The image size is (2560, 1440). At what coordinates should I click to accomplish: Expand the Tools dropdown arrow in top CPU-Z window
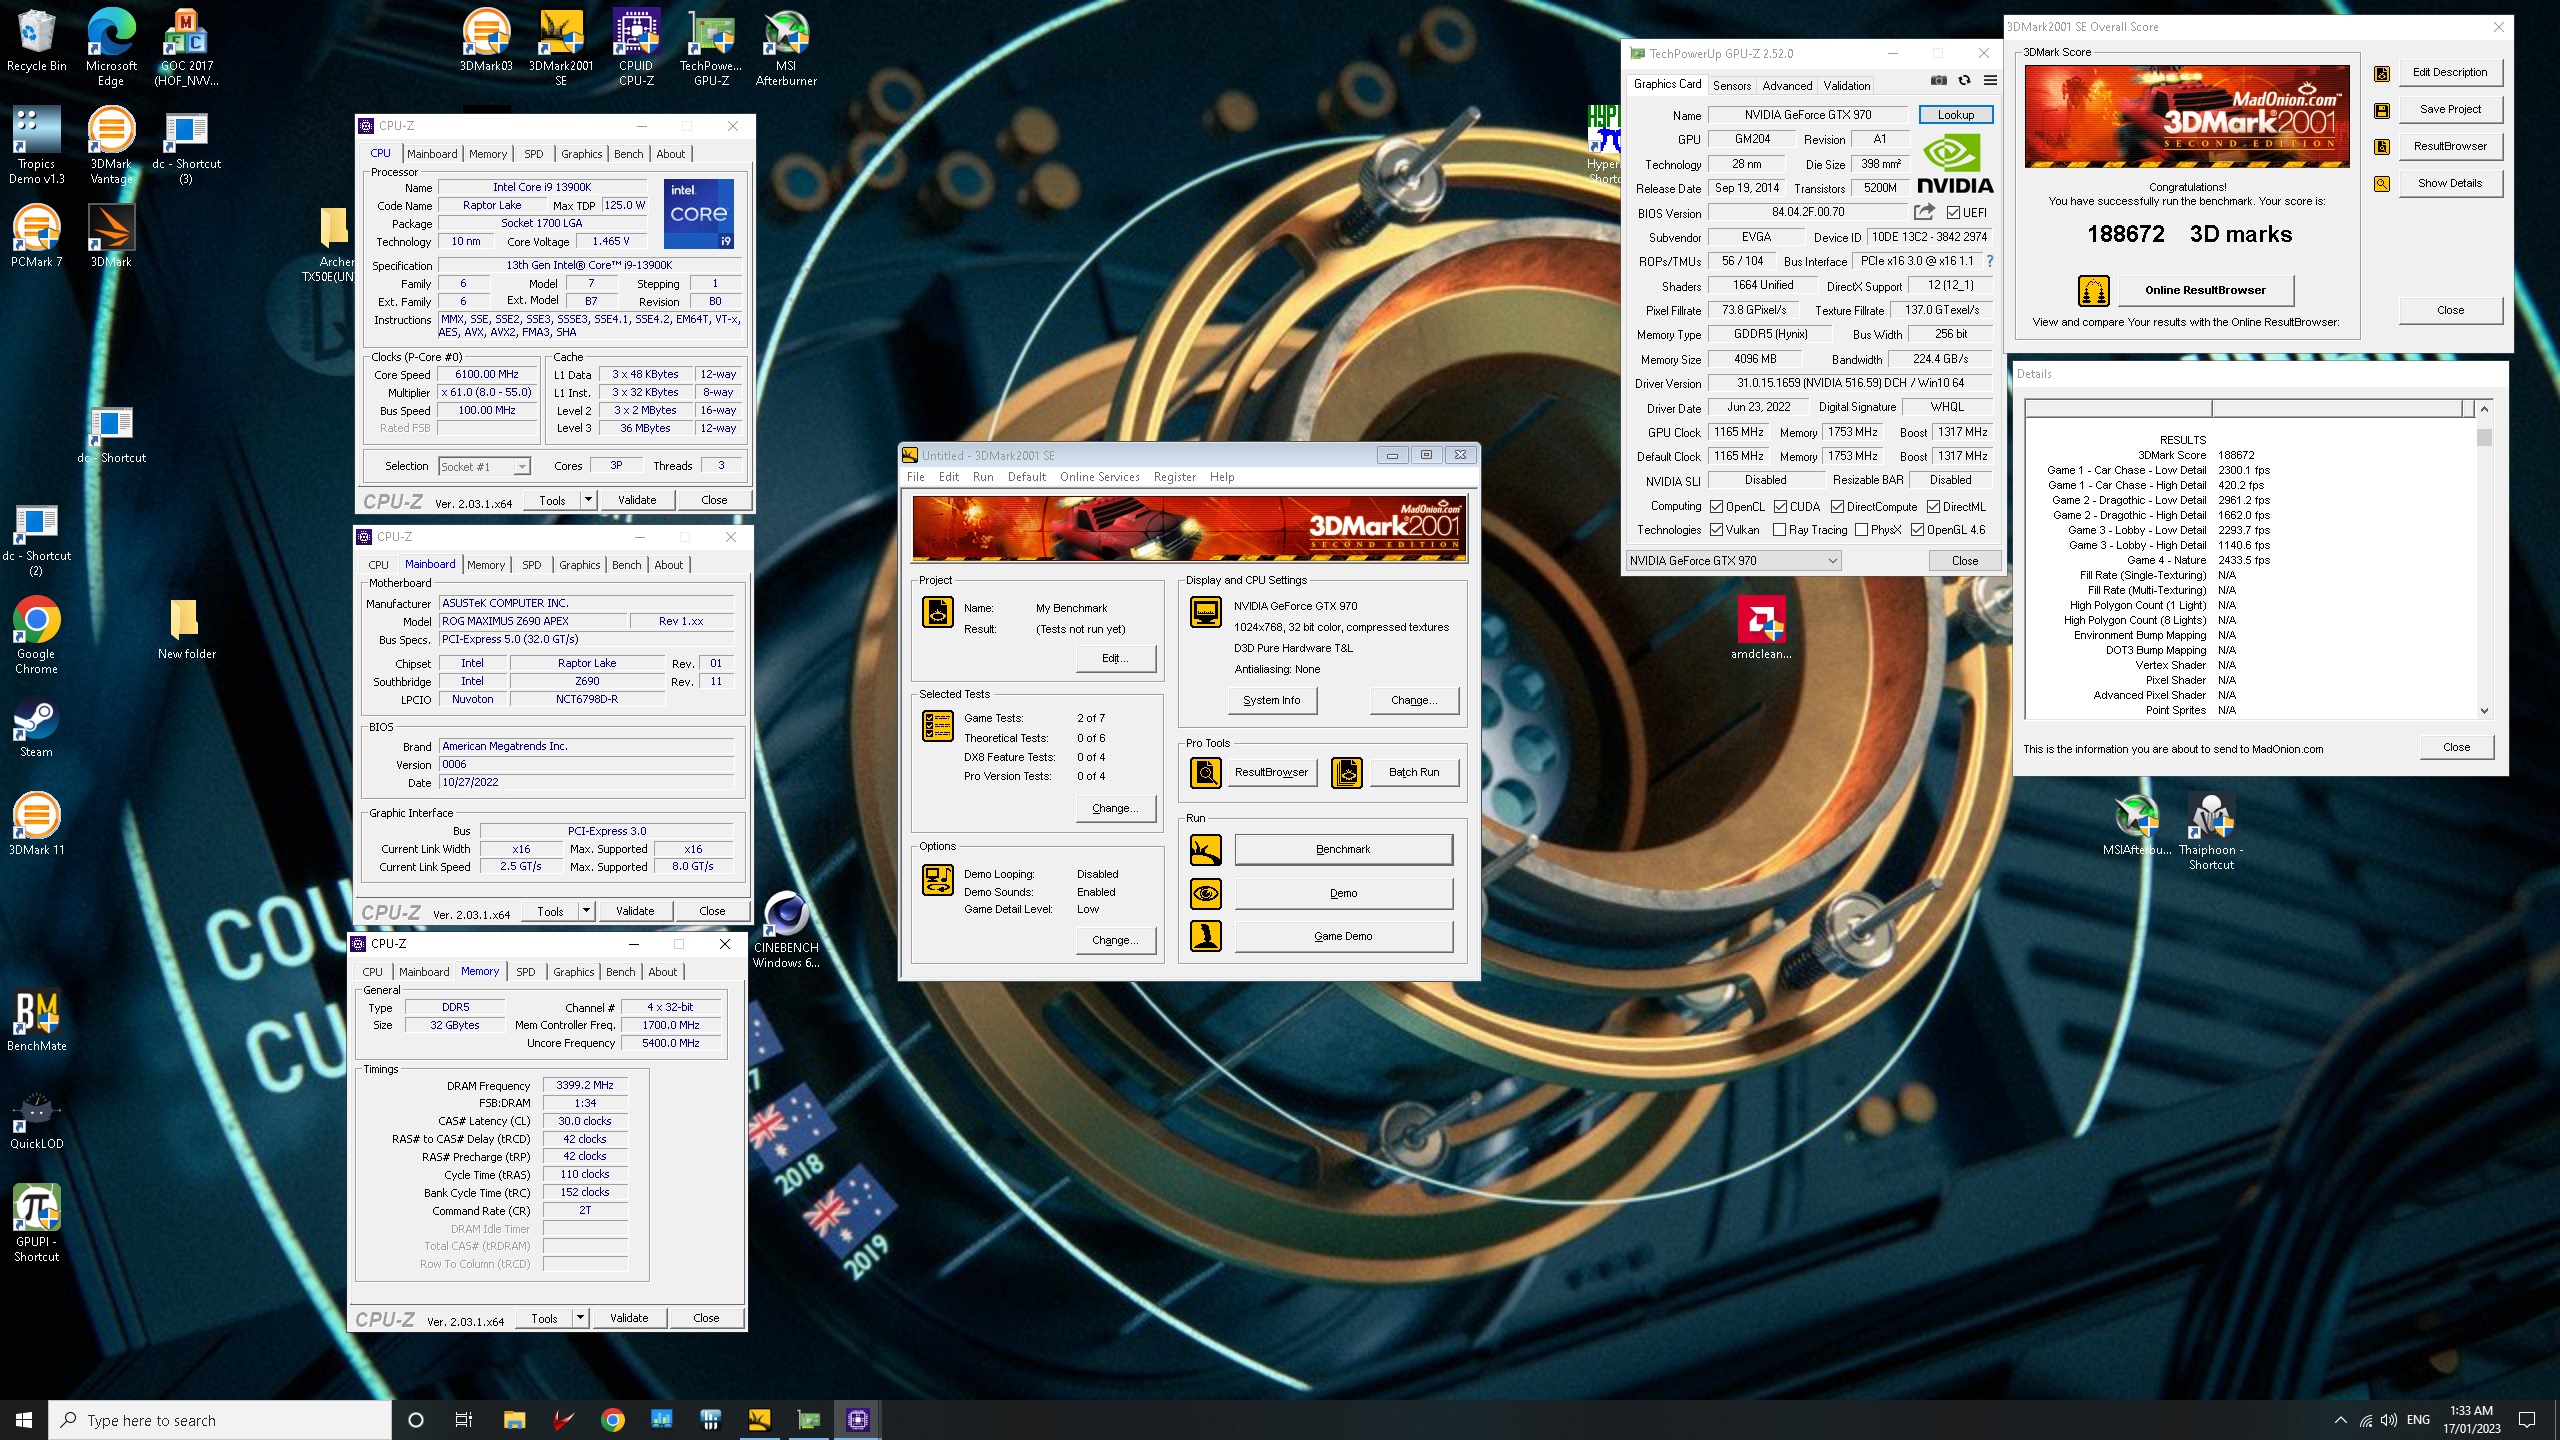point(588,500)
